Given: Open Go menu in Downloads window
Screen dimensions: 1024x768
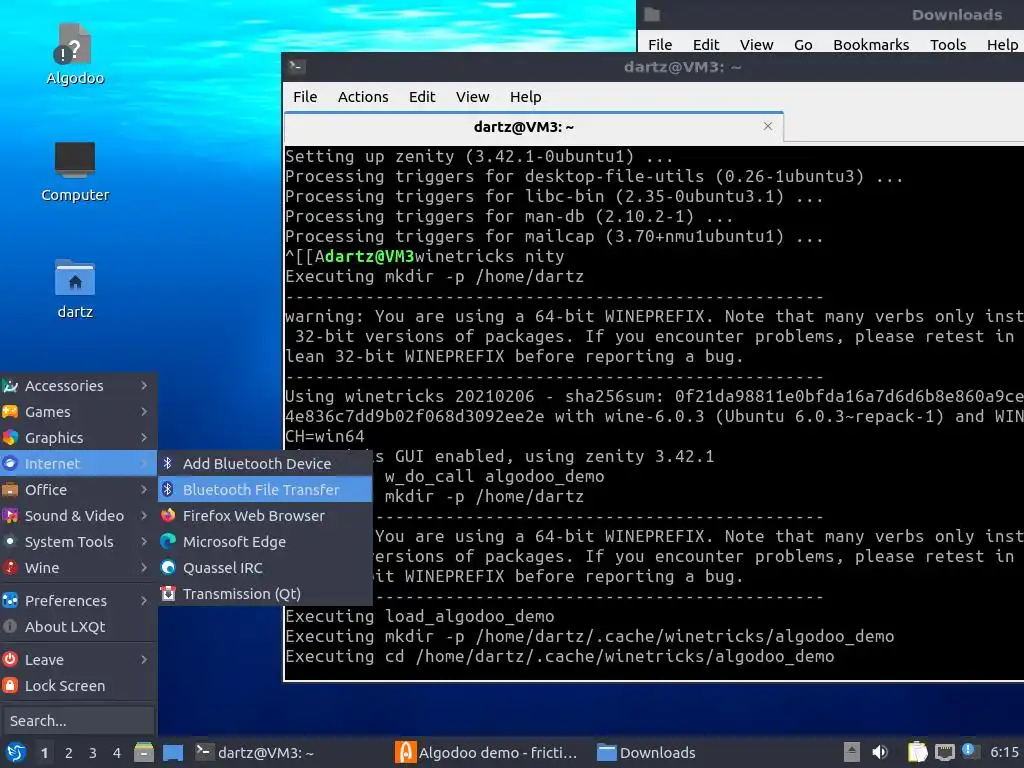Looking at the screenshot, I should [803, 44].
